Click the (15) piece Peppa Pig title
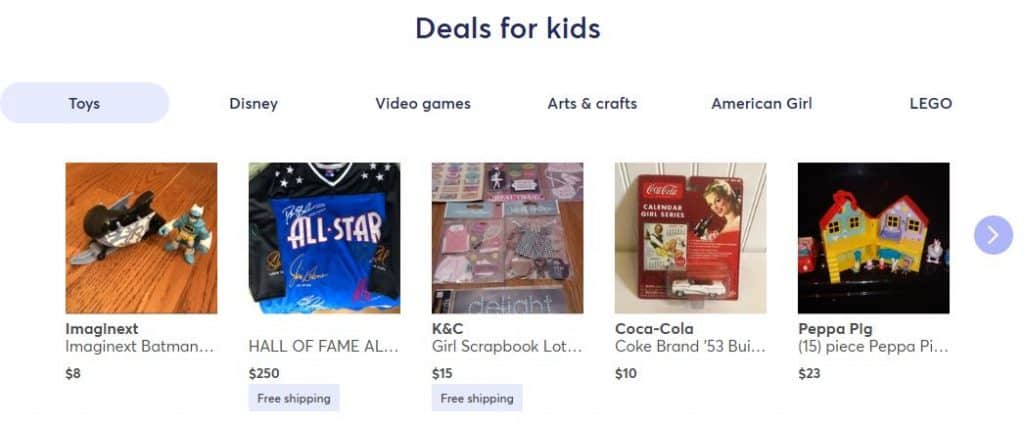This screenshot has height=428, width=1024. 873,346
